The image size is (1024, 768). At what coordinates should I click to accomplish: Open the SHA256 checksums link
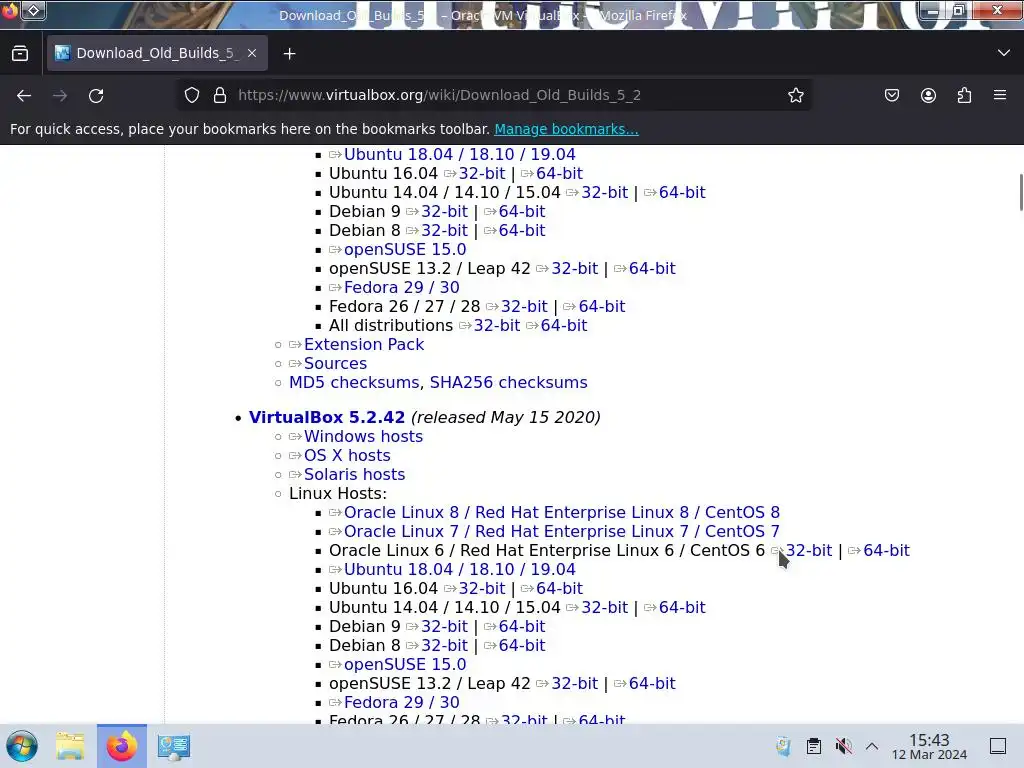tap(508, 382)
